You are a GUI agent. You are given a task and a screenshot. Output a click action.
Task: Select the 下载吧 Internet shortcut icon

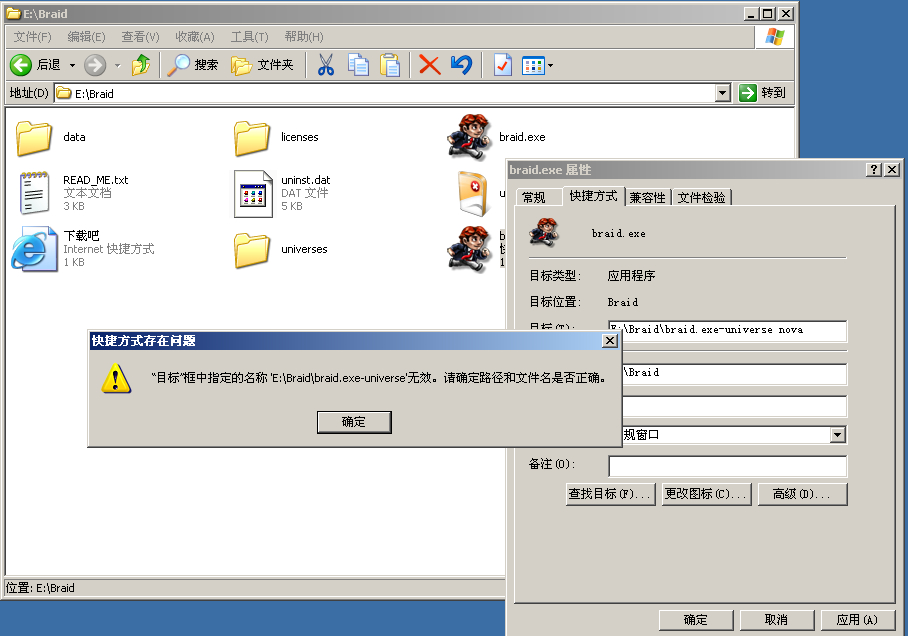34,250
